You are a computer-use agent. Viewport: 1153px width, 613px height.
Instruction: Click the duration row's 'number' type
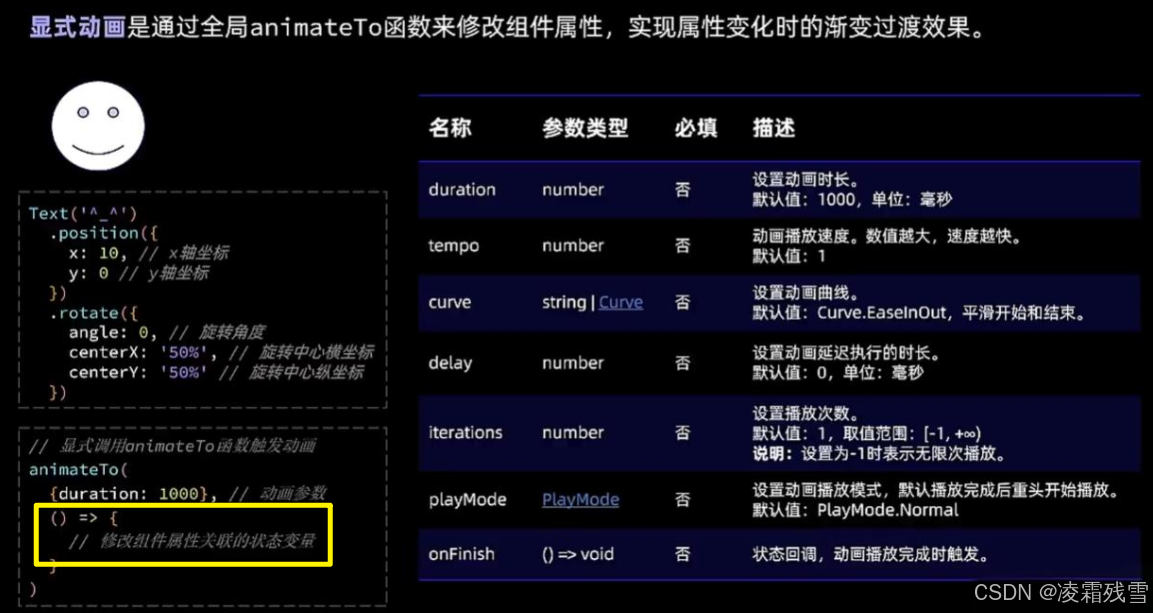573,189
